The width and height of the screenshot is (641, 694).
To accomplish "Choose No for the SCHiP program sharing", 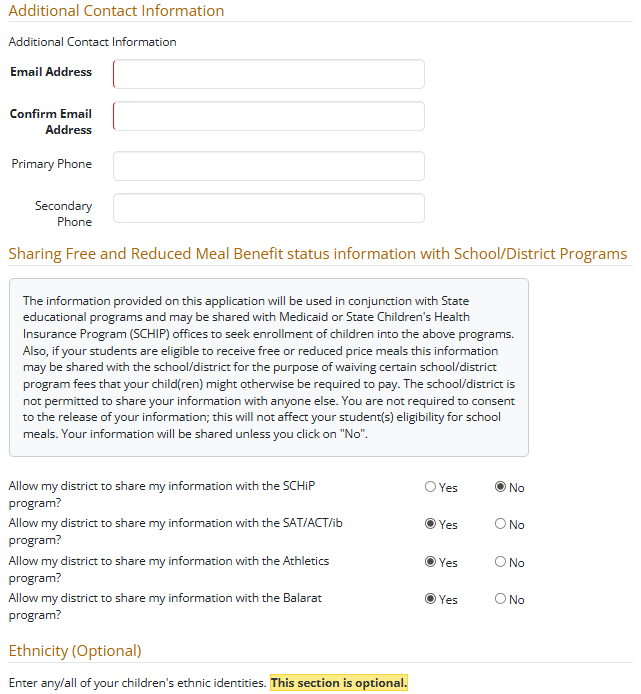I will point(501,487).
